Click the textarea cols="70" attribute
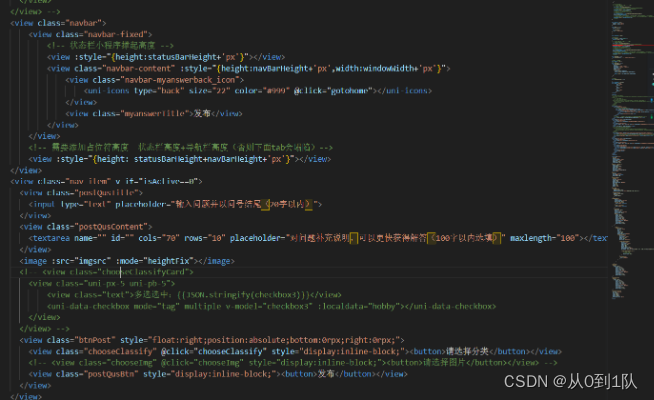Image resolution: width=654 pixels, height=400 pixels. pos(158,238)
